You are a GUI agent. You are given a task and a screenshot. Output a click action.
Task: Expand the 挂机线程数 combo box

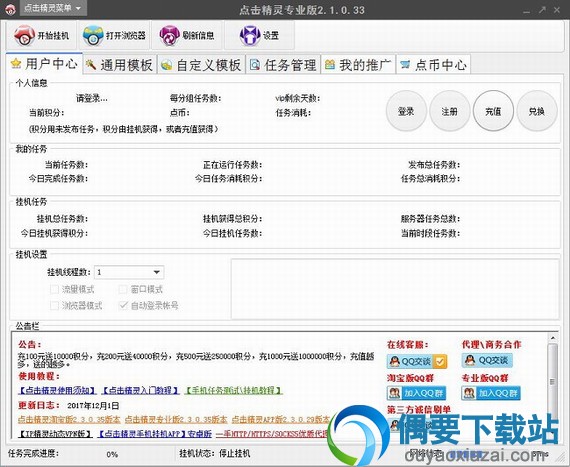tap(129, 272)
